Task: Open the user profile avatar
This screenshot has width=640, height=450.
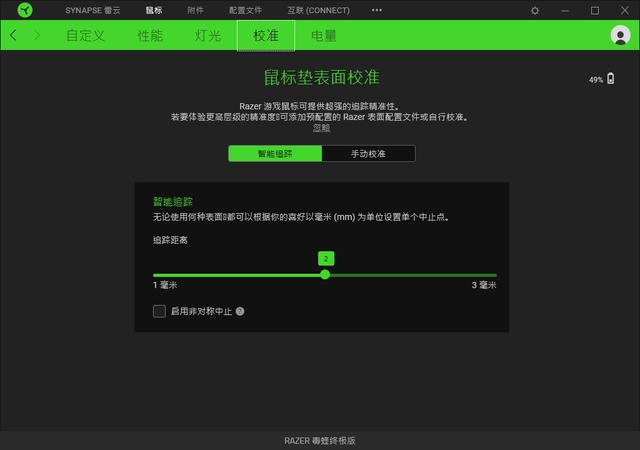Action: pyautogui.click(x=620, y=36)
